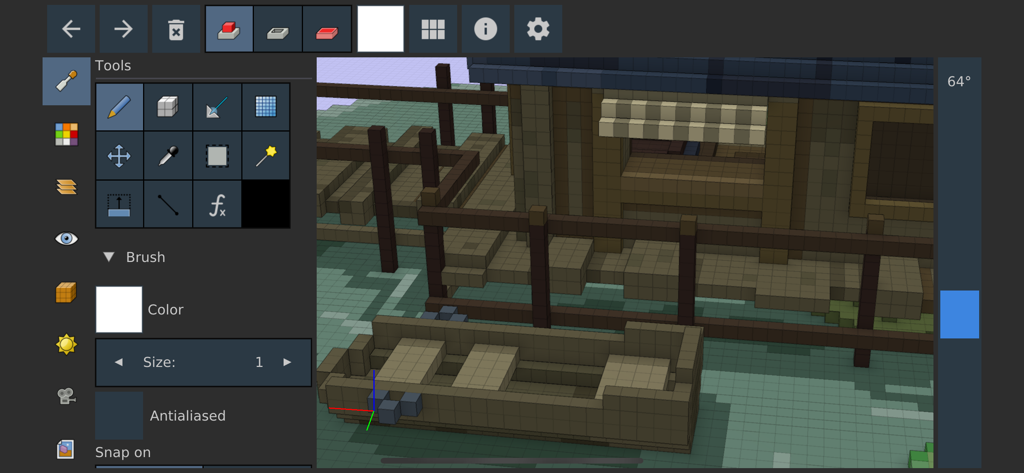Image resolution: width=1024 pixels, height=473 pixels.
Task: Select the eyedropper color picker tool
Action: click(168, 155)
